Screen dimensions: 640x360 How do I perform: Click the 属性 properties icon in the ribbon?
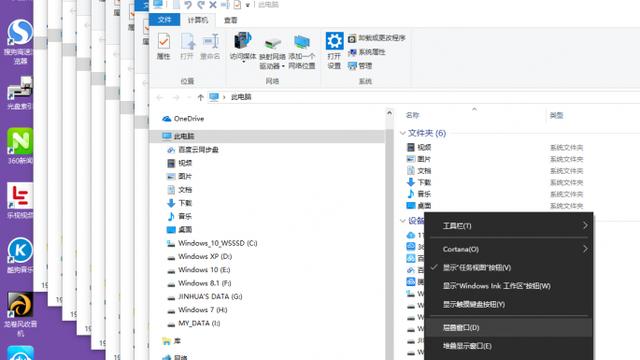[x=164, y=46]
